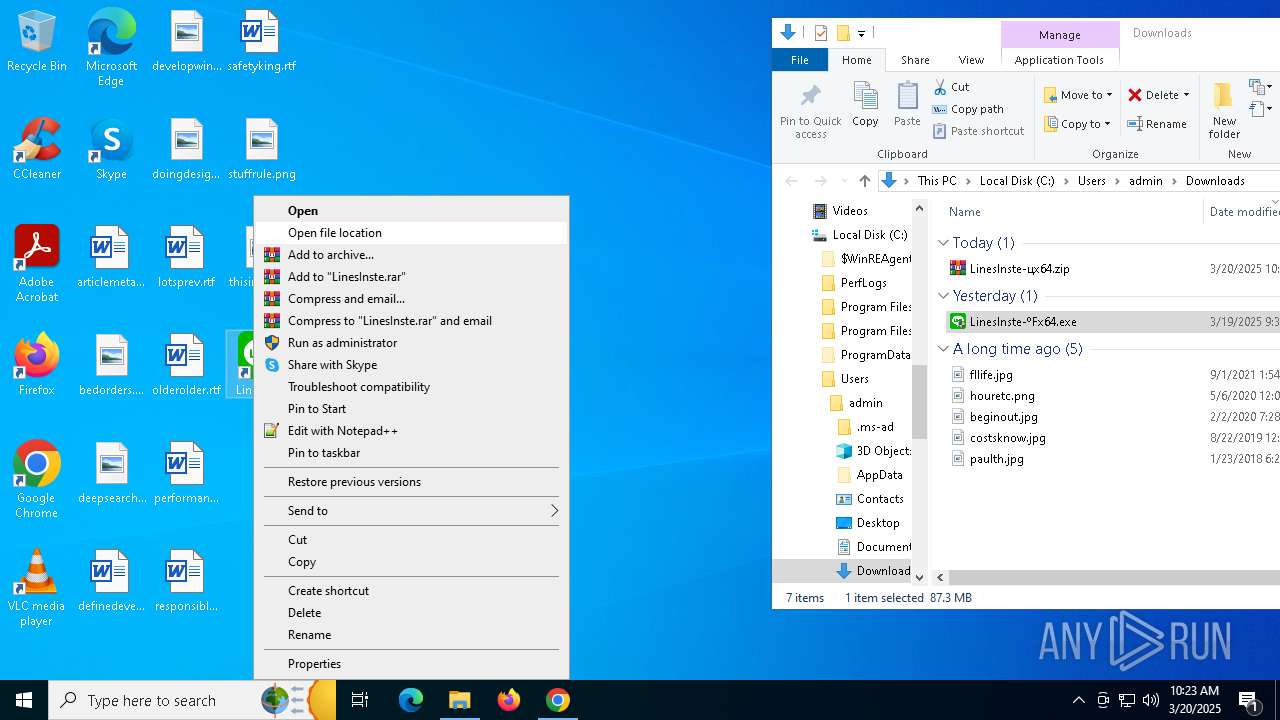This screenshot has width=1280, height=720.
Task: Click Cut in Clipboard group
Action: pos(951,87)
